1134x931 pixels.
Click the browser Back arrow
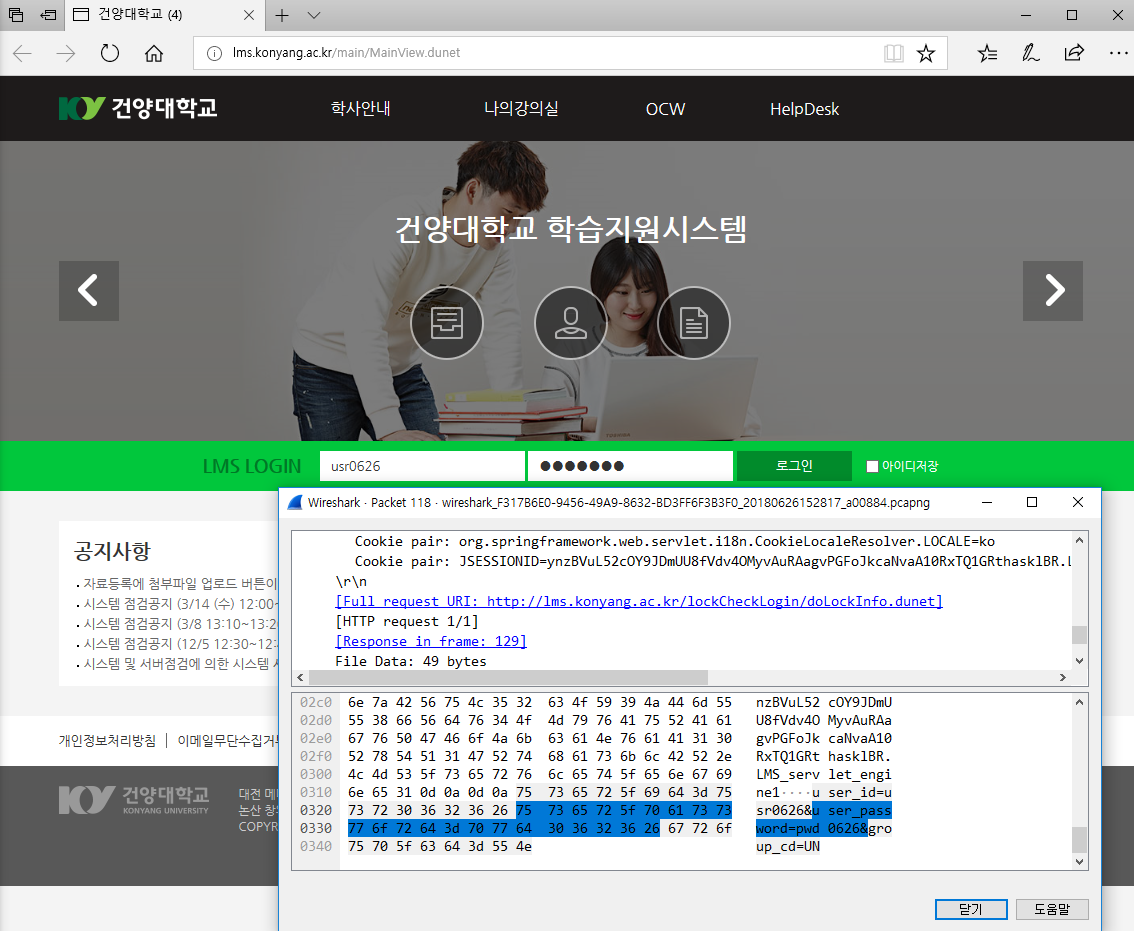[x=22, y=53]
